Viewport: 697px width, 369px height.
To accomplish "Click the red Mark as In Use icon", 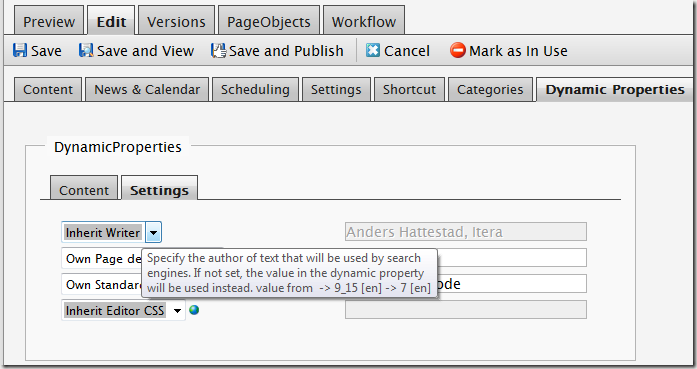I will click(x=457, y=50).
